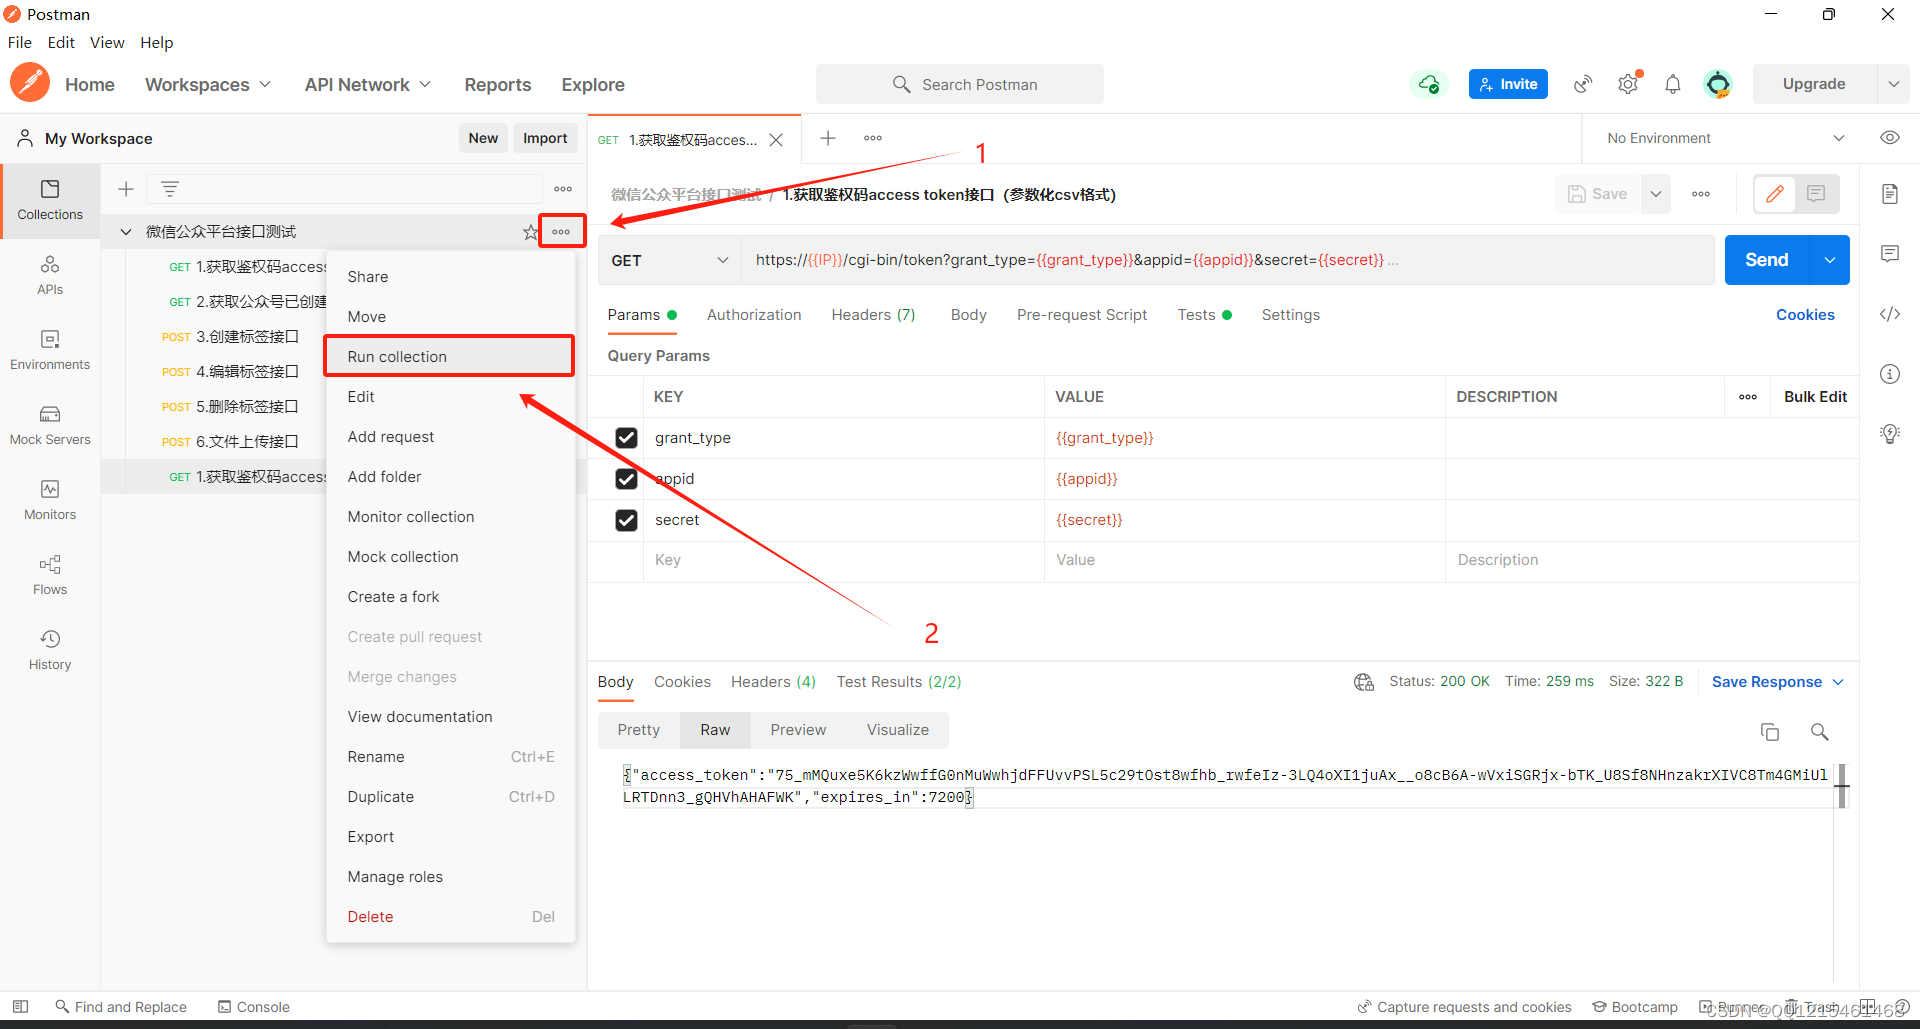This screenshot has height=1029, width=1920.
Task: Star the 微信公众平台接口测试 collection
Action: click(530, 232)
